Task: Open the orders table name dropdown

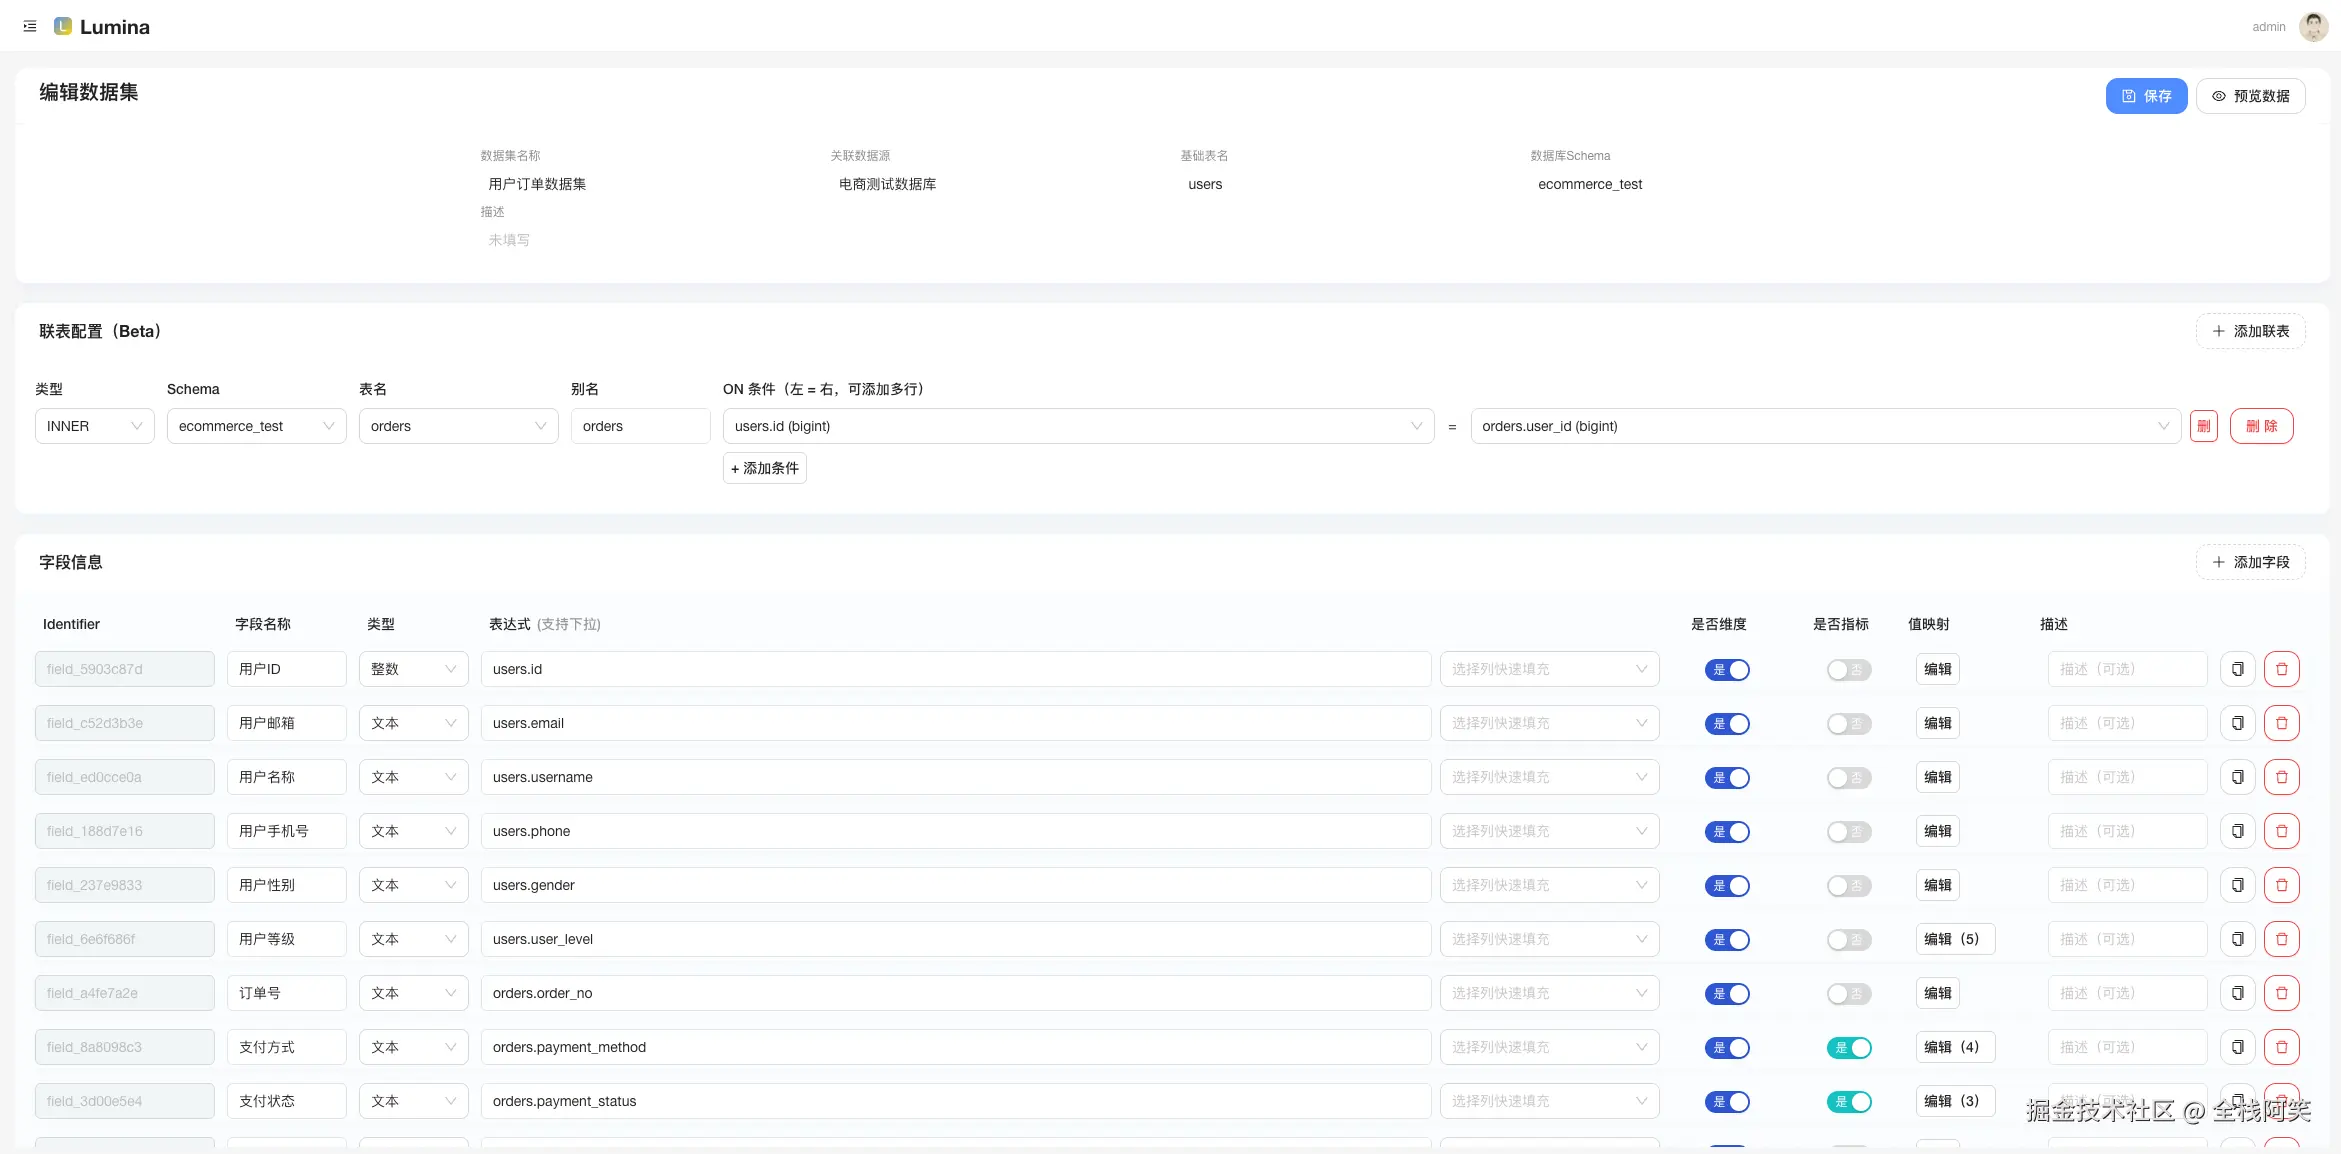Action: pyautogui.click(x=458, y=426)
